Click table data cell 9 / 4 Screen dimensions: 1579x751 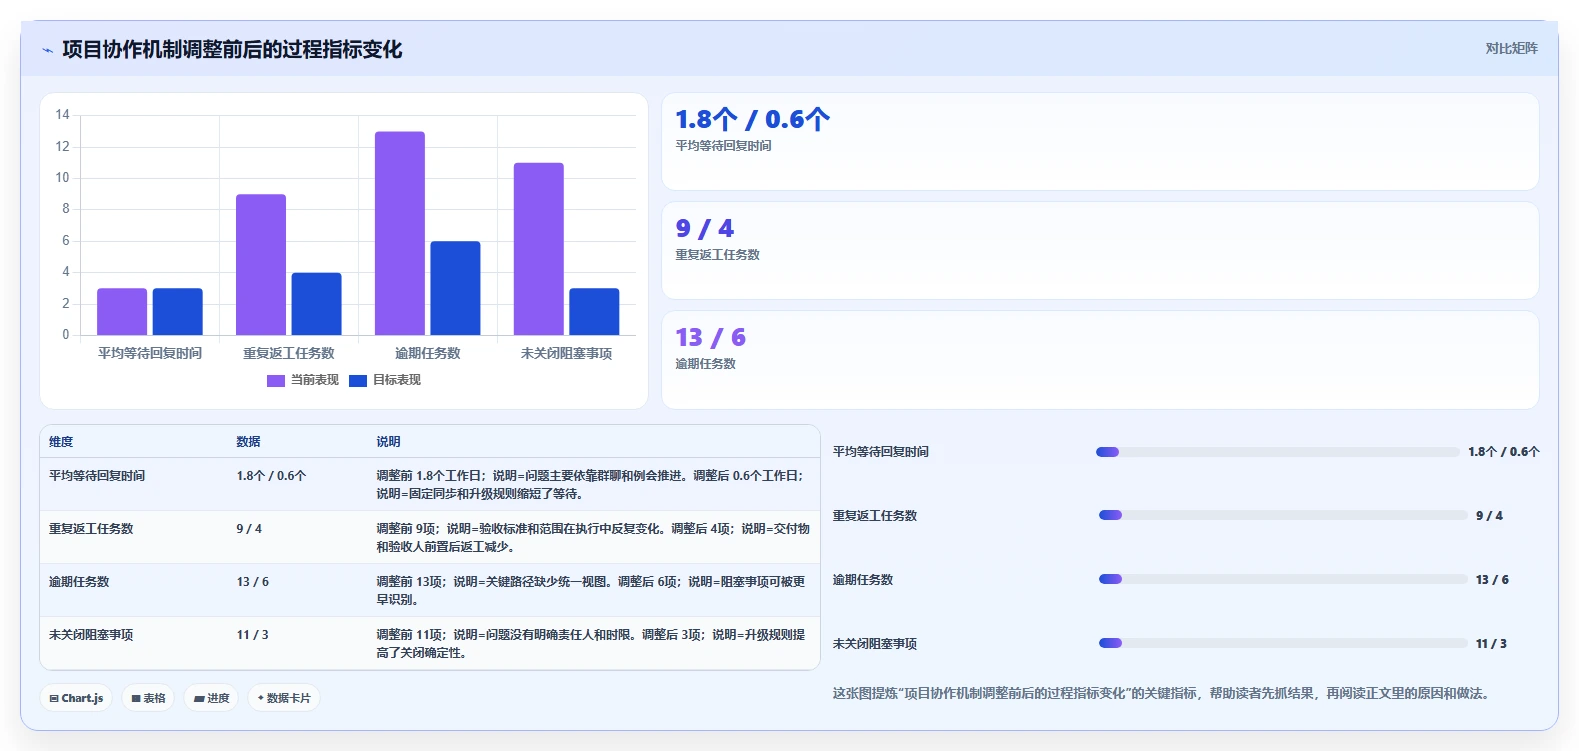point(249,529)
